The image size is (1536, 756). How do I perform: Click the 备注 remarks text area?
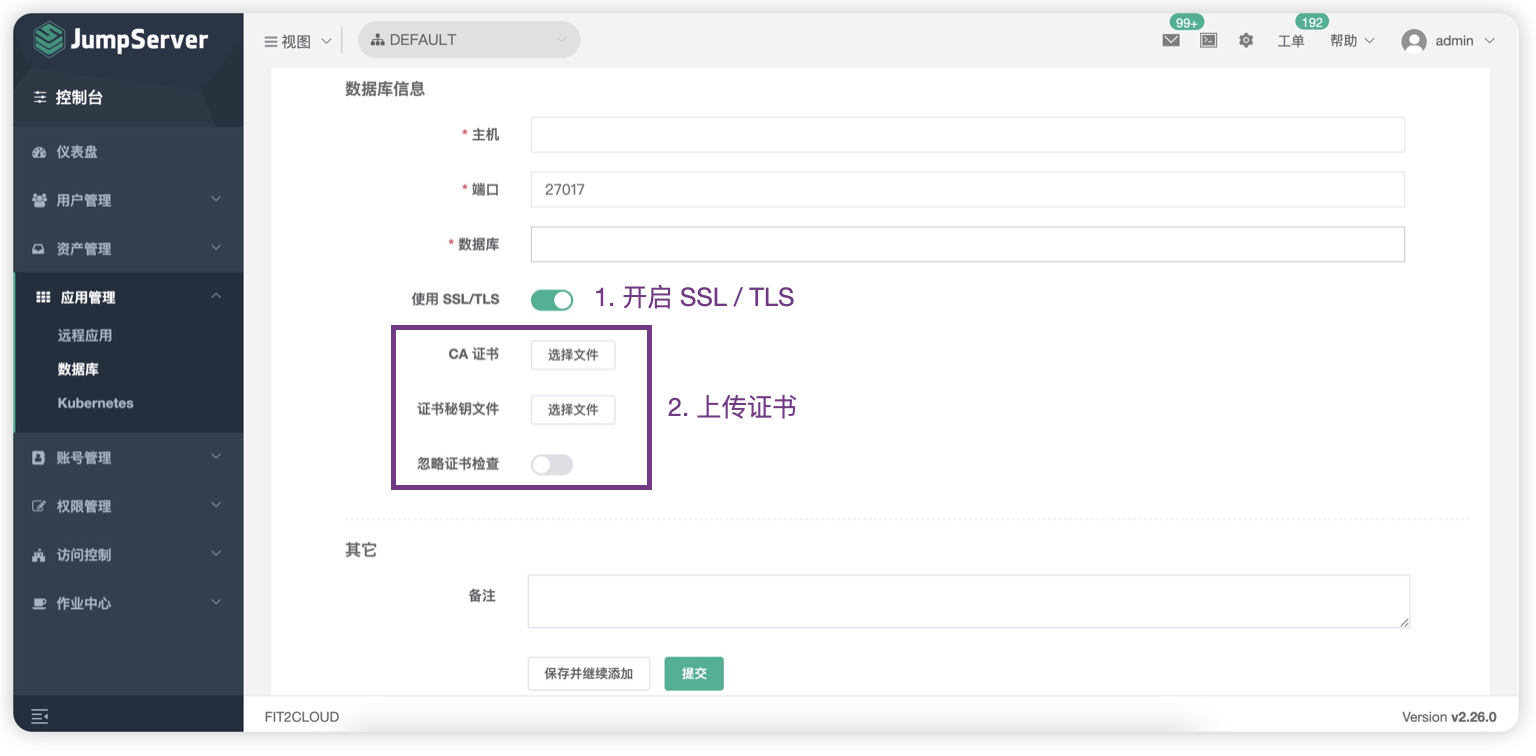(968, 601)
